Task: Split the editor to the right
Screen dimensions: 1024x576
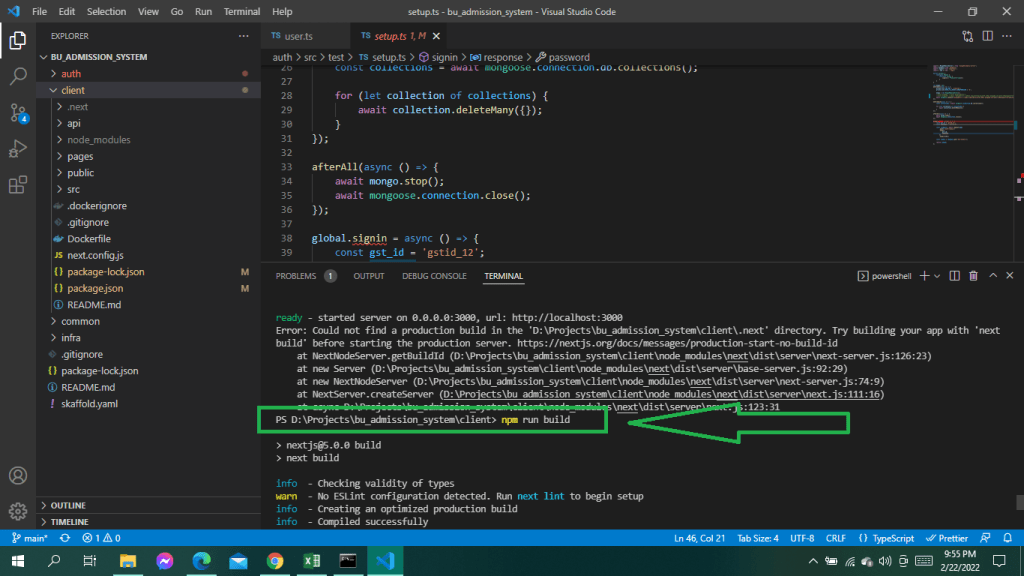Action: [987, 36]
